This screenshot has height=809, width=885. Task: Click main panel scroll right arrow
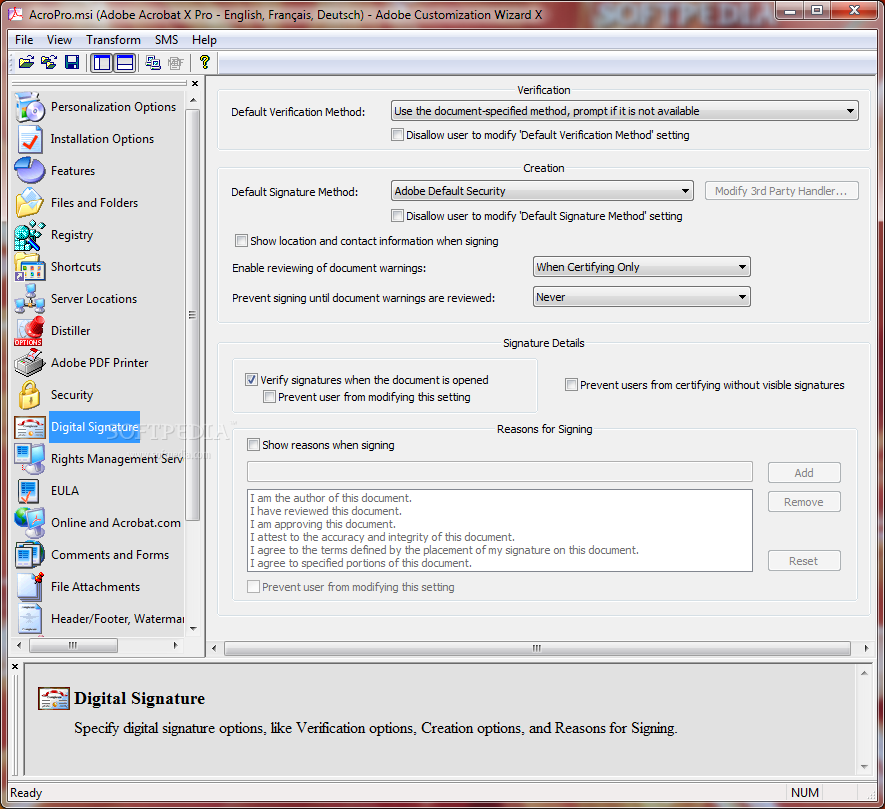(866, 648)
